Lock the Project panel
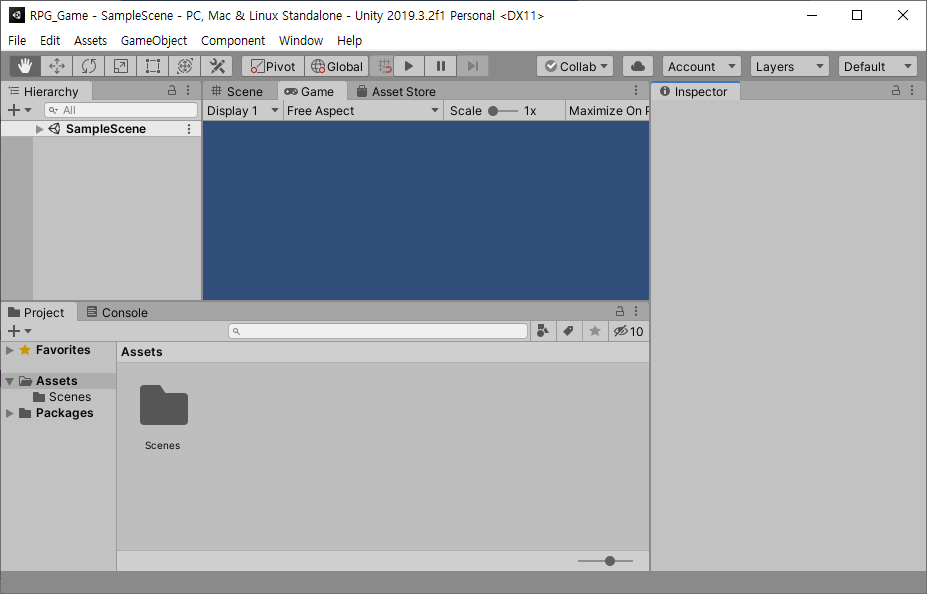 pos(620,311)
